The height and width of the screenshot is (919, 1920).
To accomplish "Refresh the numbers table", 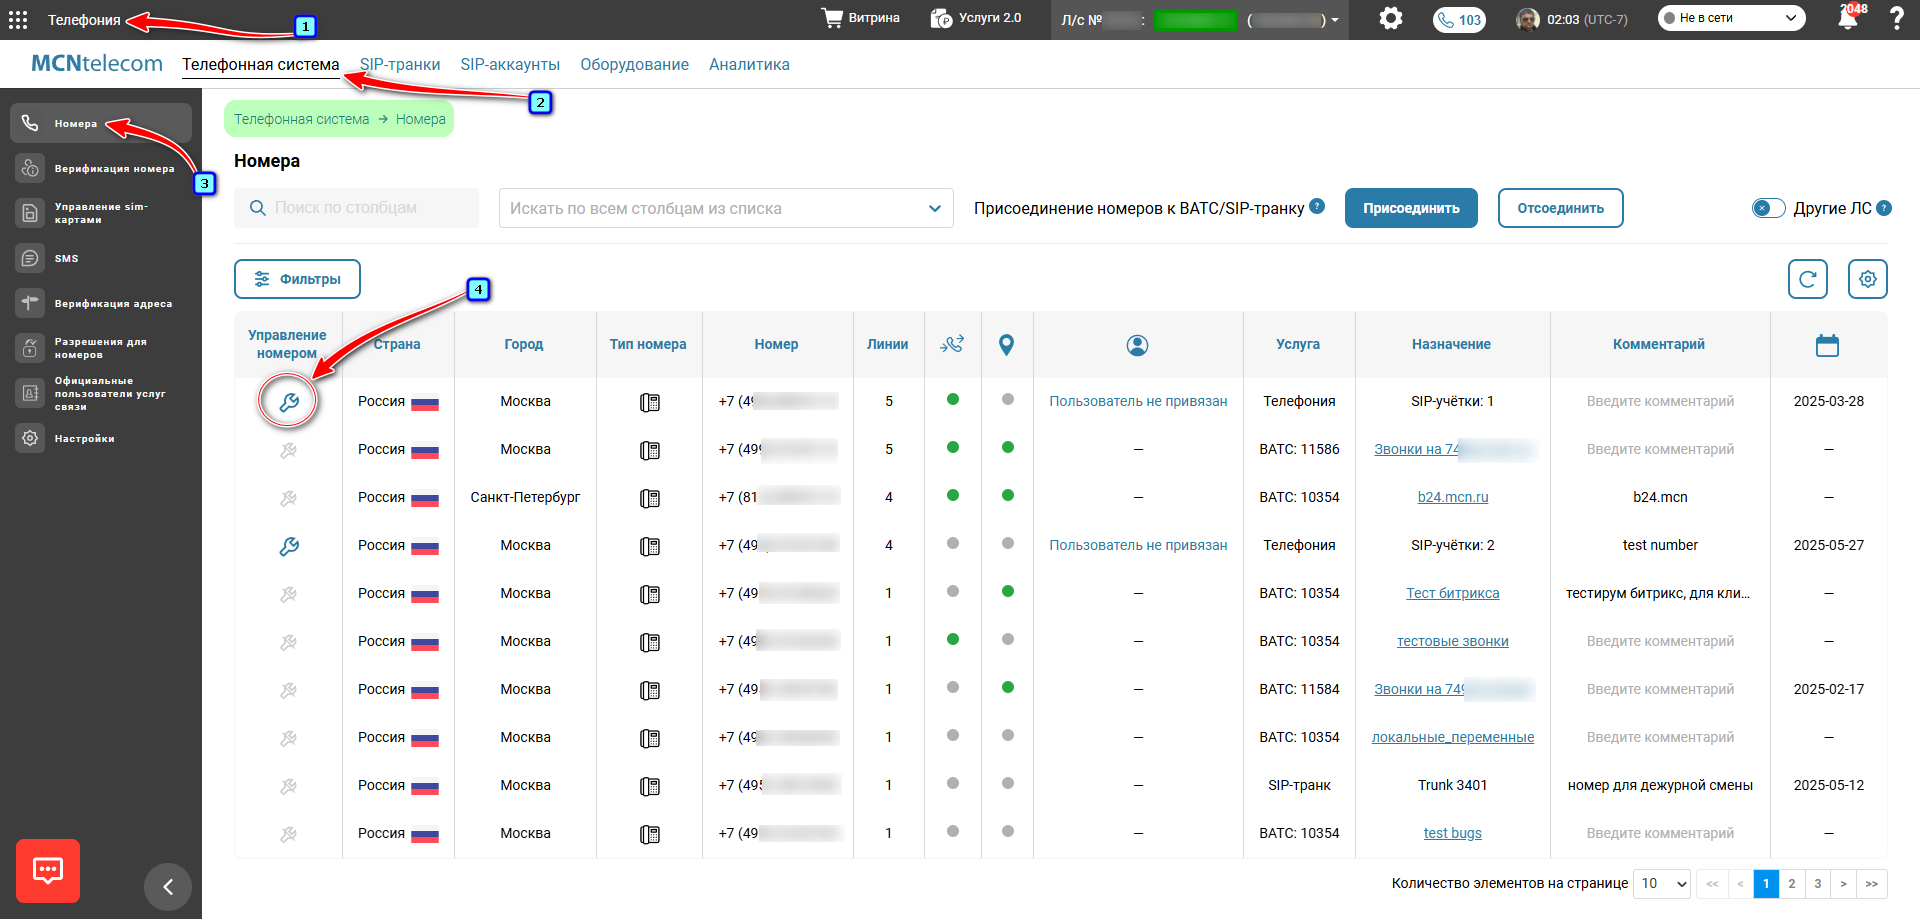I will tap(1807, 279).
